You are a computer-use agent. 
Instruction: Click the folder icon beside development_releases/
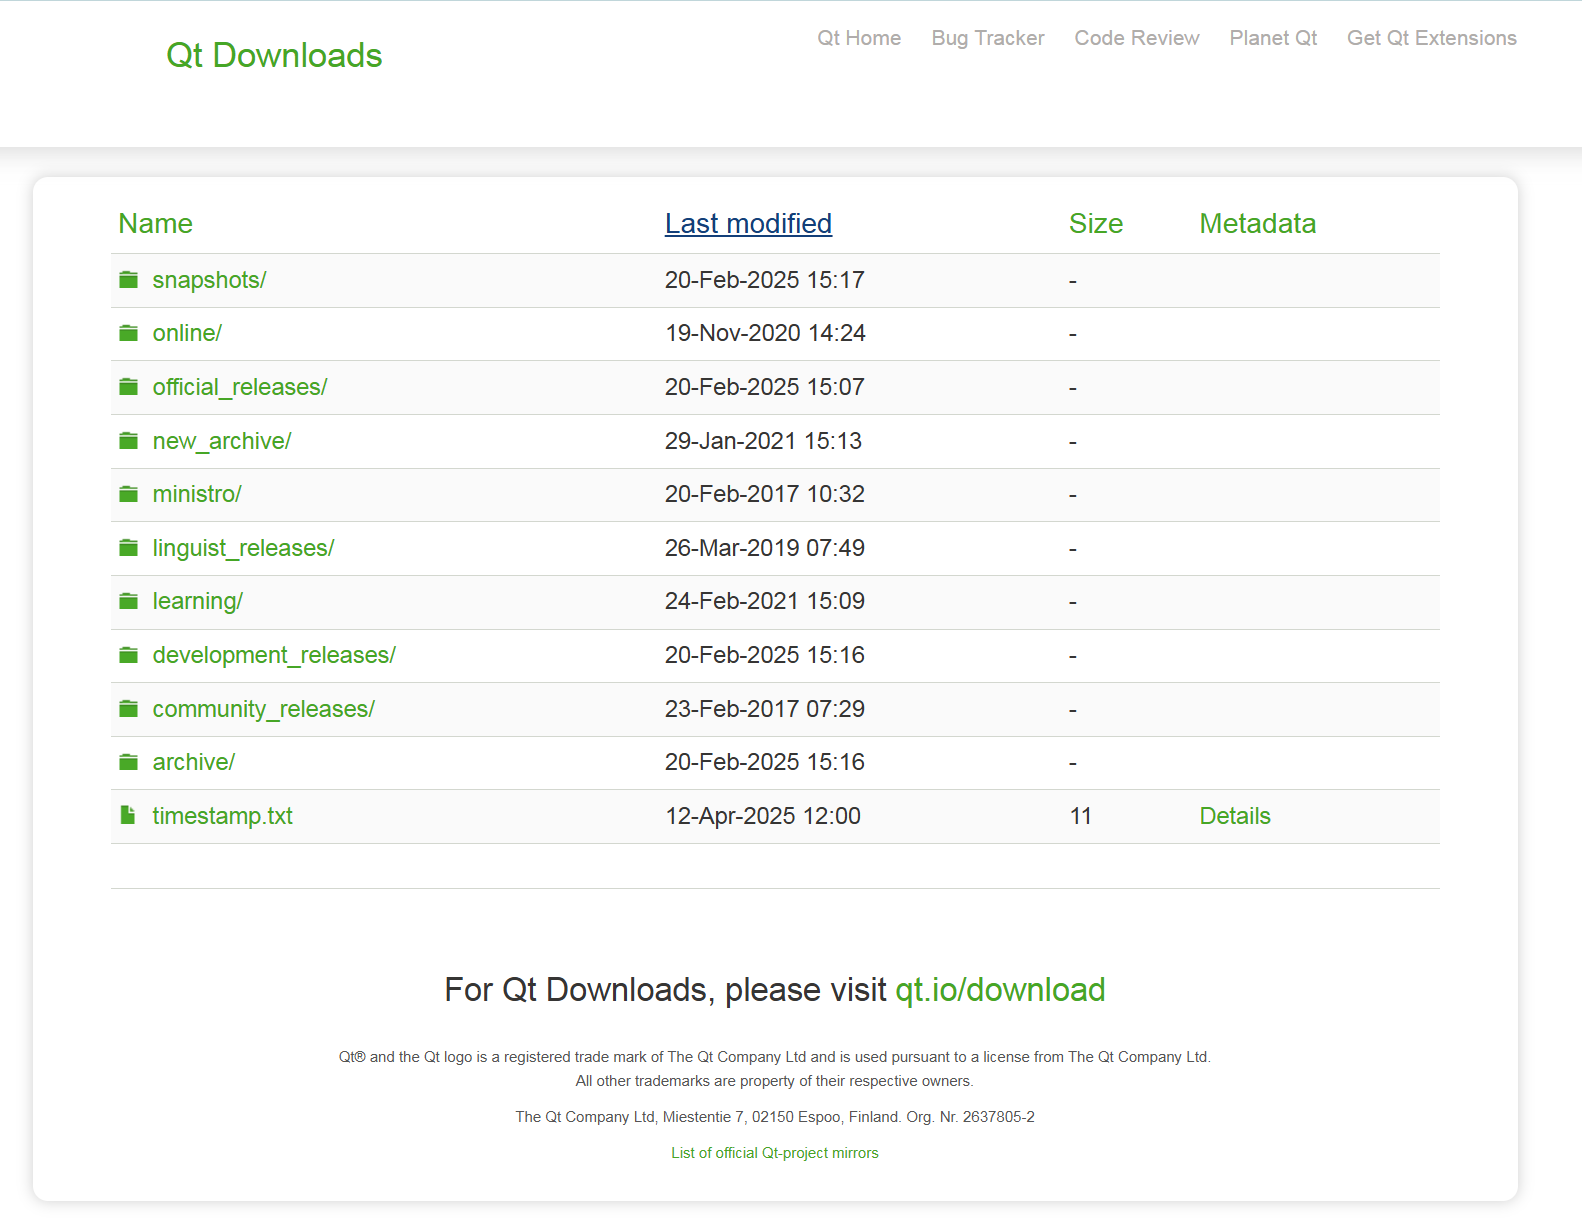point(129,655)
